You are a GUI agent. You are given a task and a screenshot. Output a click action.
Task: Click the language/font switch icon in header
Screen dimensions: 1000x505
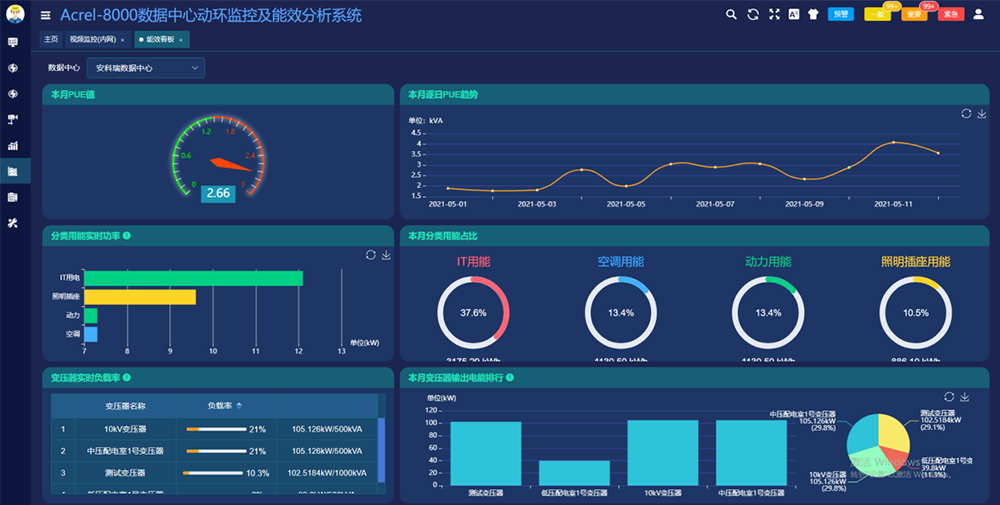click(x=794, y=15)
